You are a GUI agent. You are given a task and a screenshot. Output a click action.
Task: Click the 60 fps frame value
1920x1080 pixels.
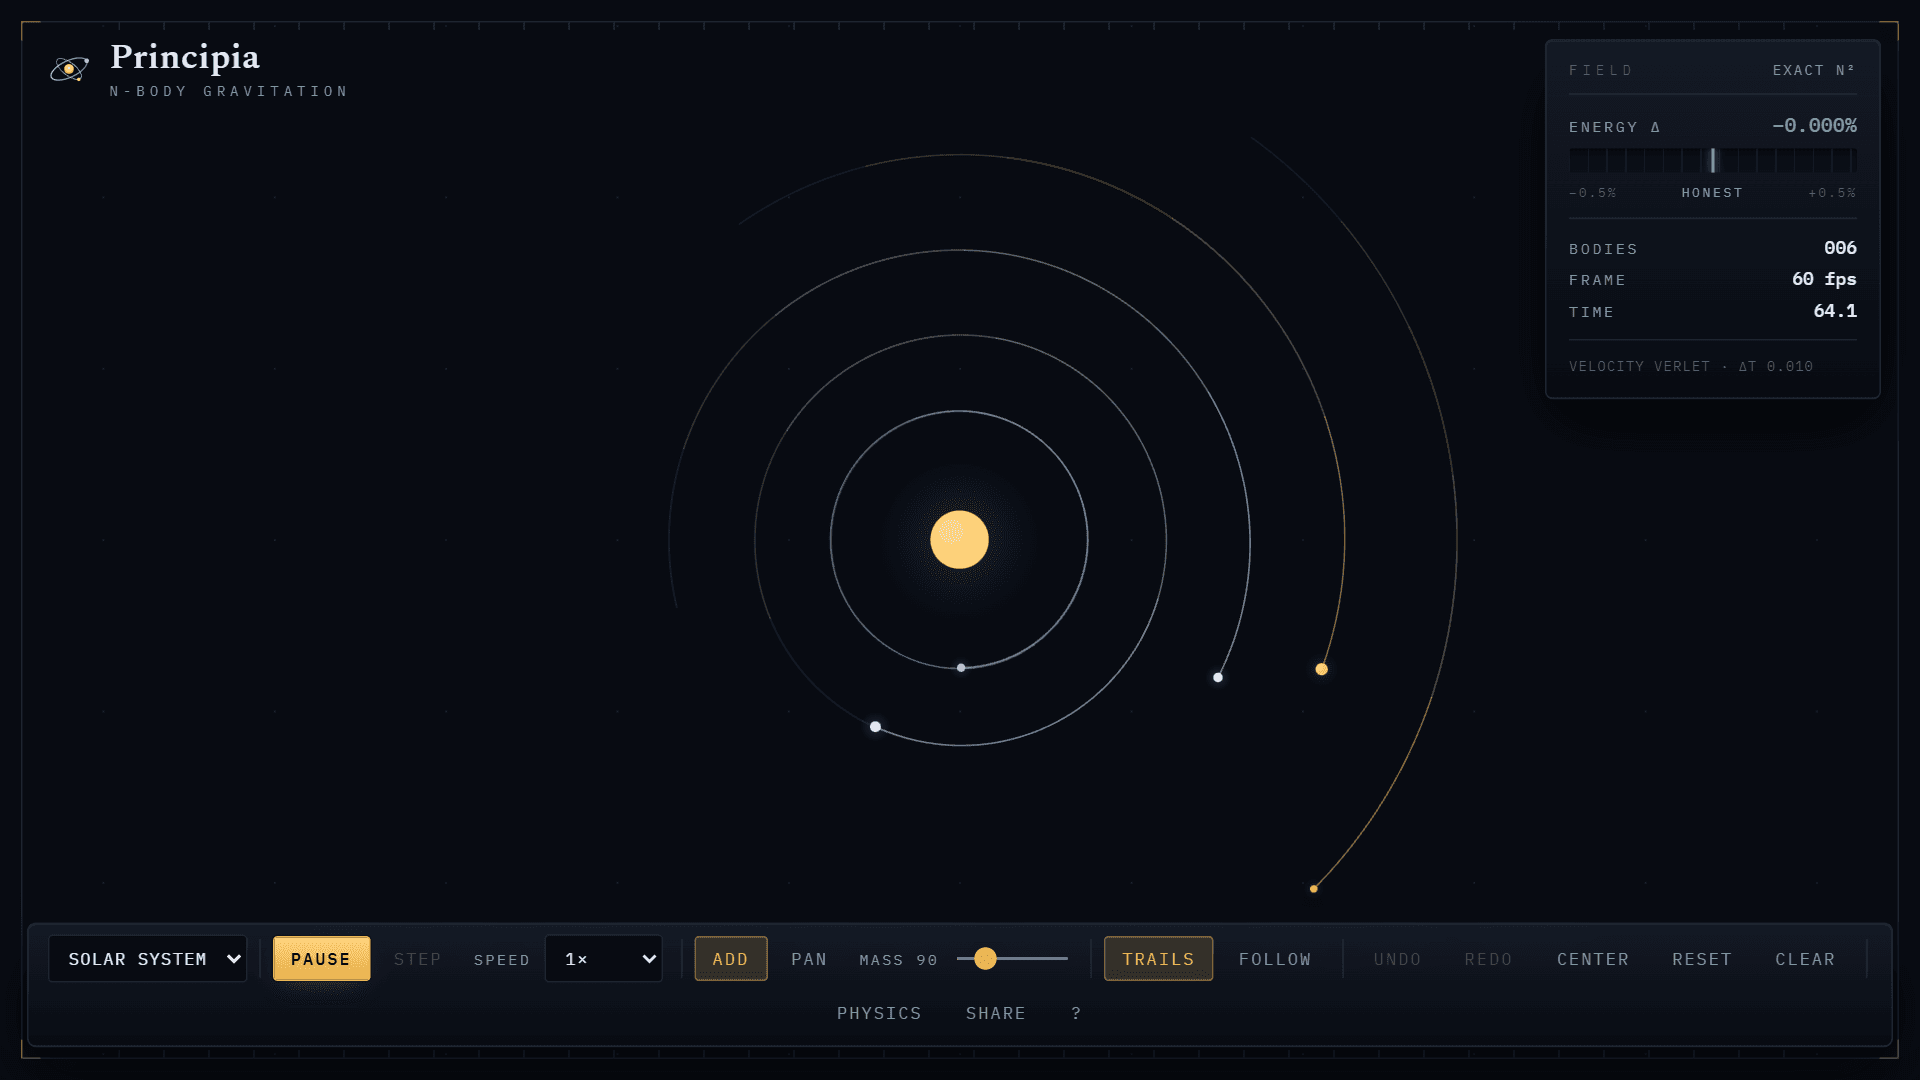click(1824, 279)
